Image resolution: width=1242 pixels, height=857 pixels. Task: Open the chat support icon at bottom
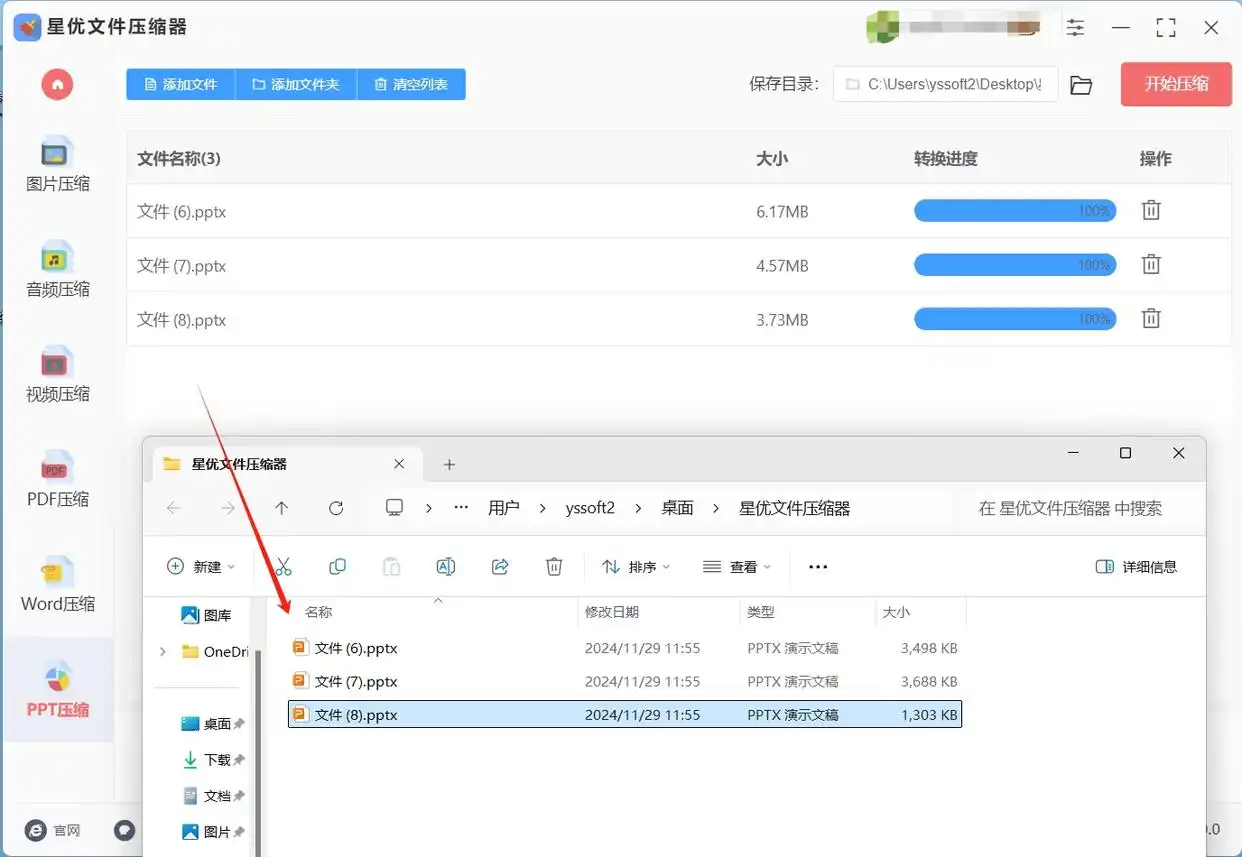[x=124, y=830]
